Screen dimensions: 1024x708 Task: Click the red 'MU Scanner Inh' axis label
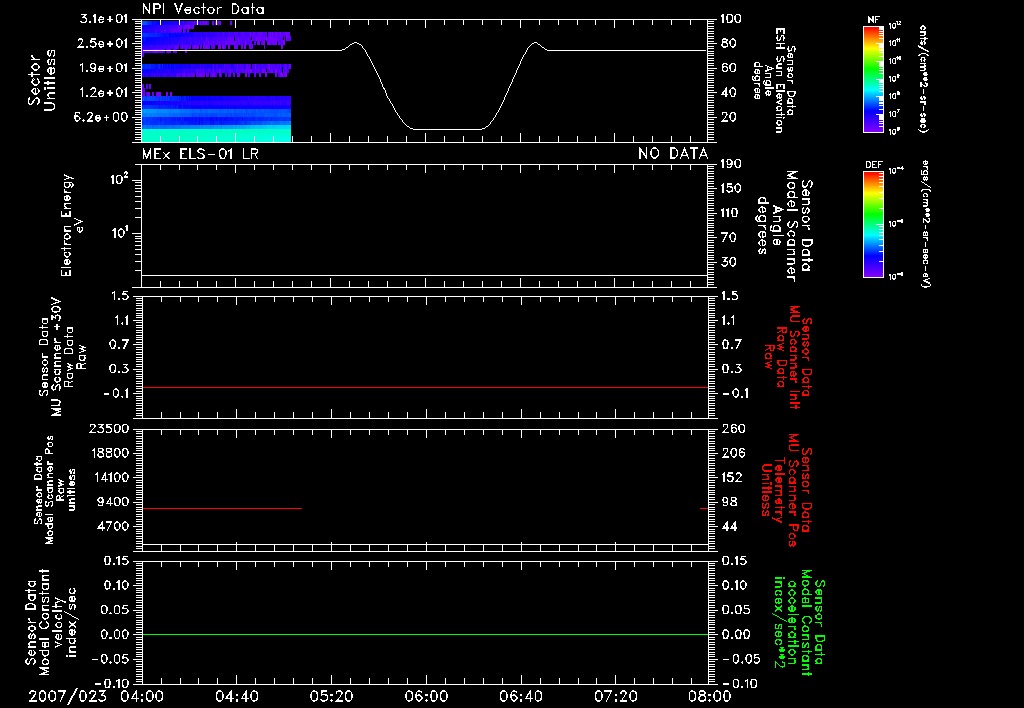pyautogui.click(x=793, y=357)
